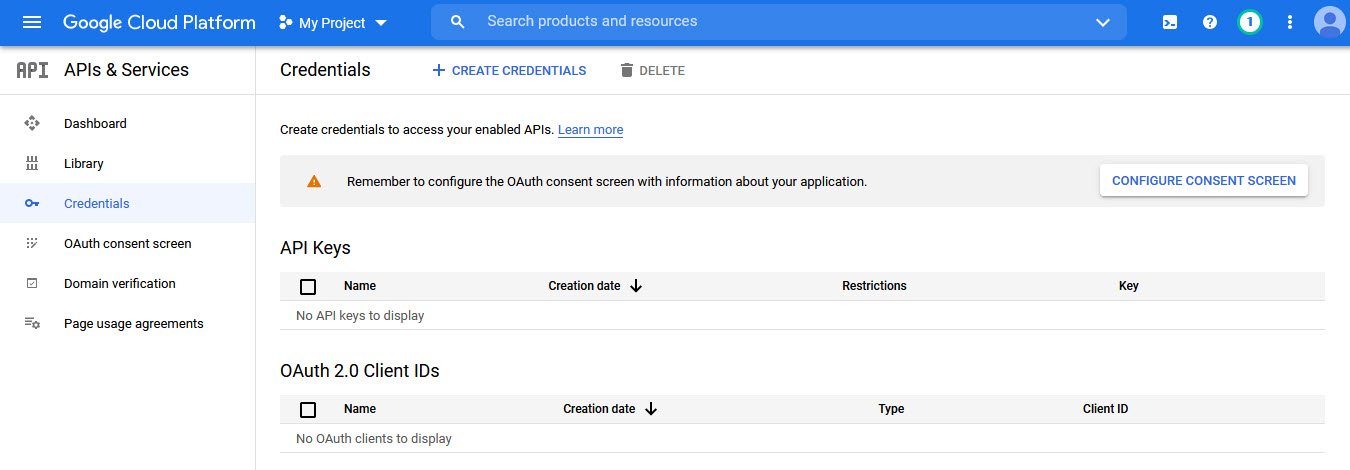
Task: Click the Type column header
Action: pyautogui.click(x=891, y=409)
